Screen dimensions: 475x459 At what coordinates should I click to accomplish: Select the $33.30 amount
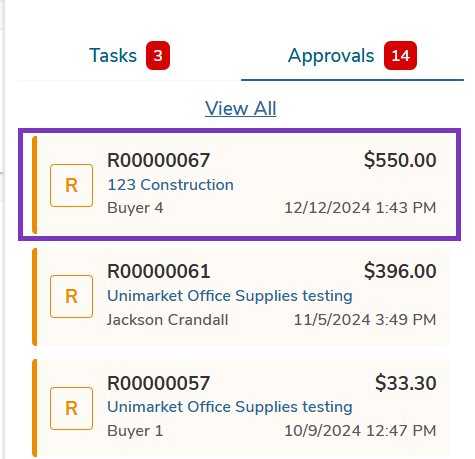tap(406, 383)
